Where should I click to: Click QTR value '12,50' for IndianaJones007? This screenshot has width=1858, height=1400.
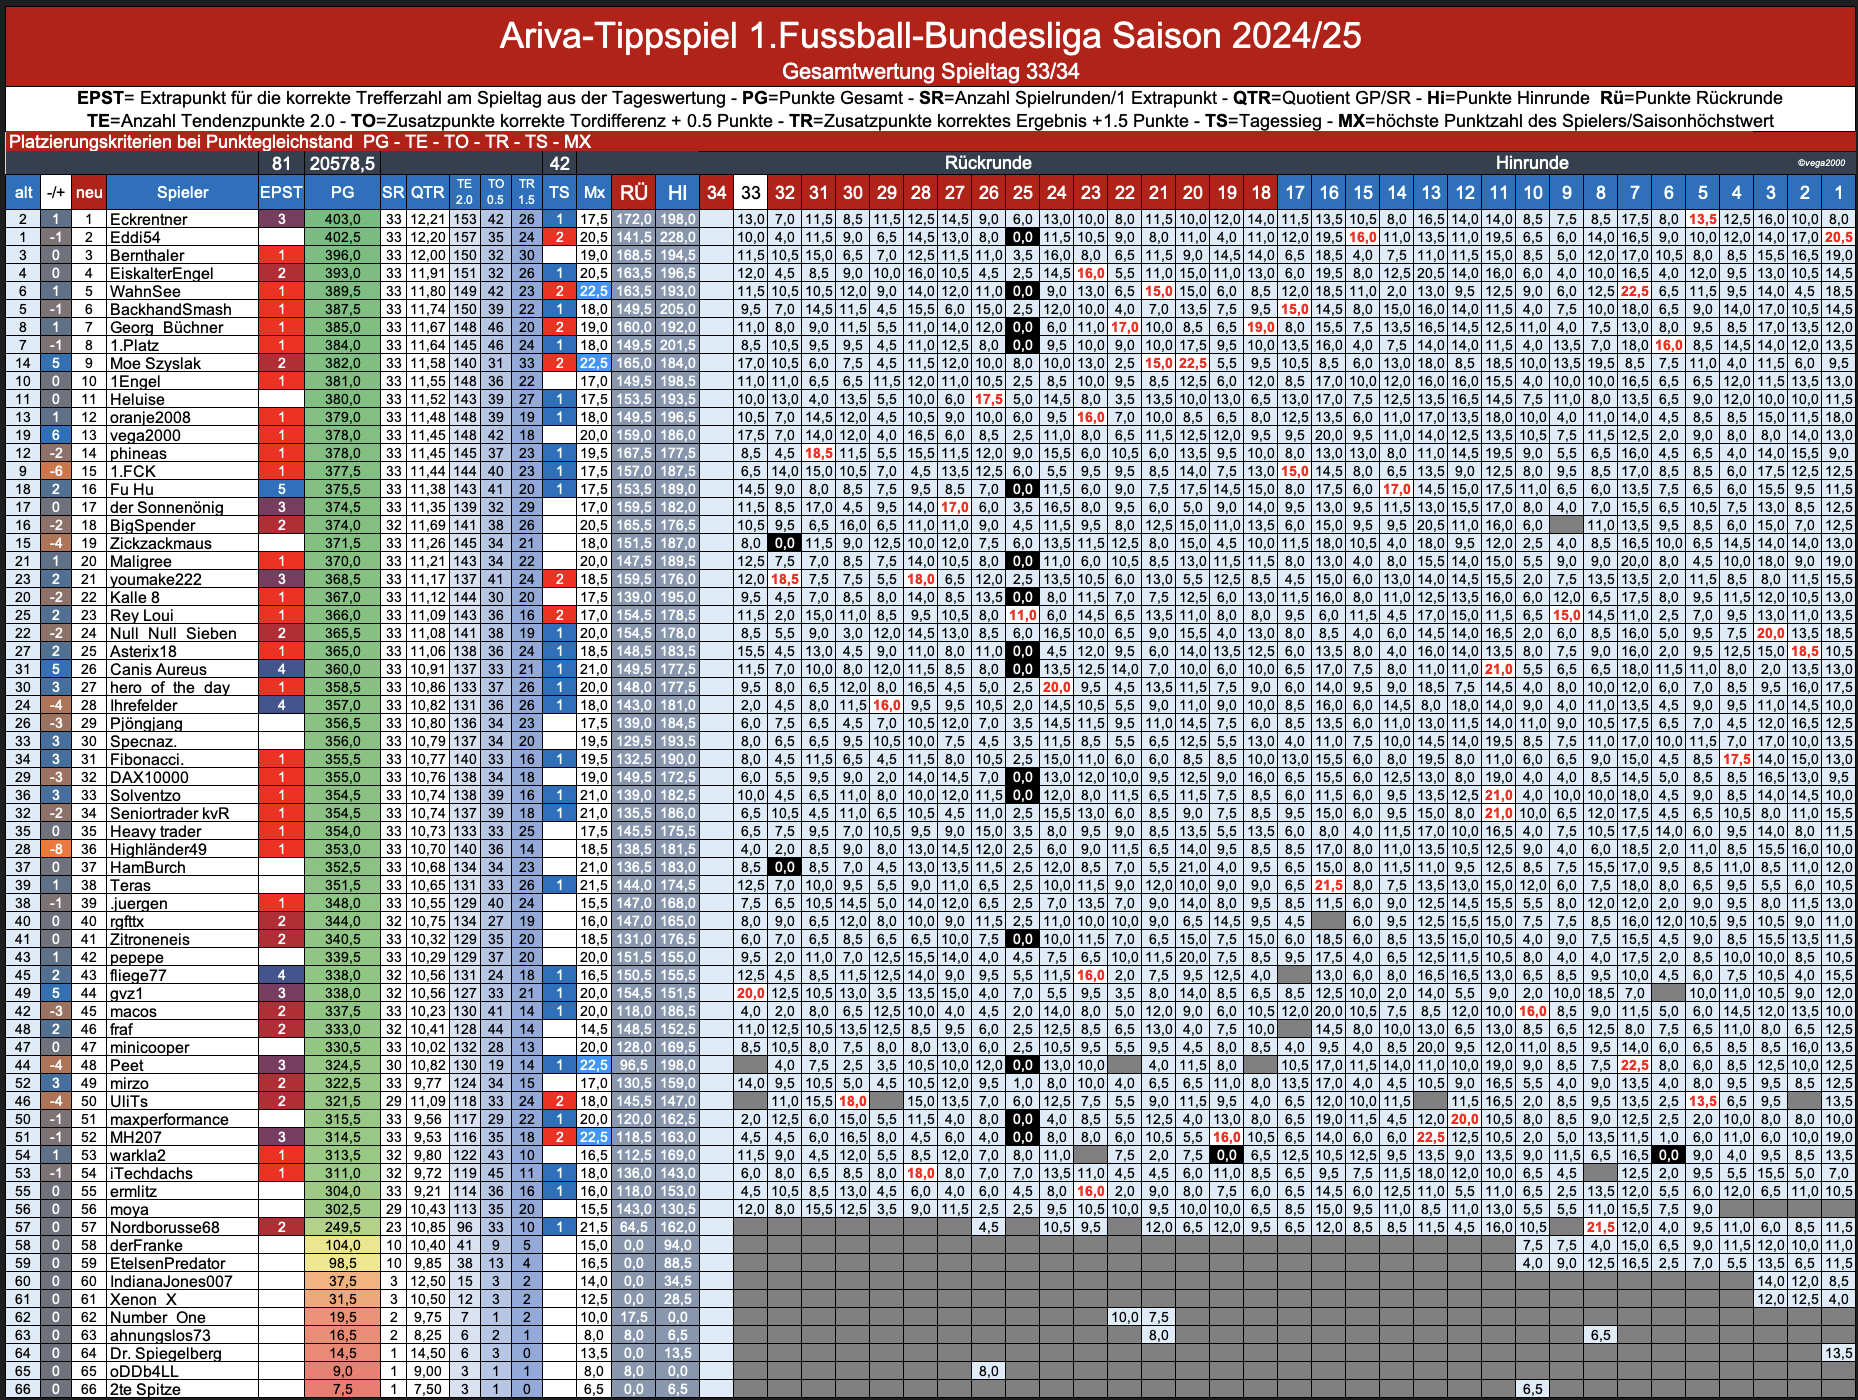pyautogui.click(x=428, y=1281)
